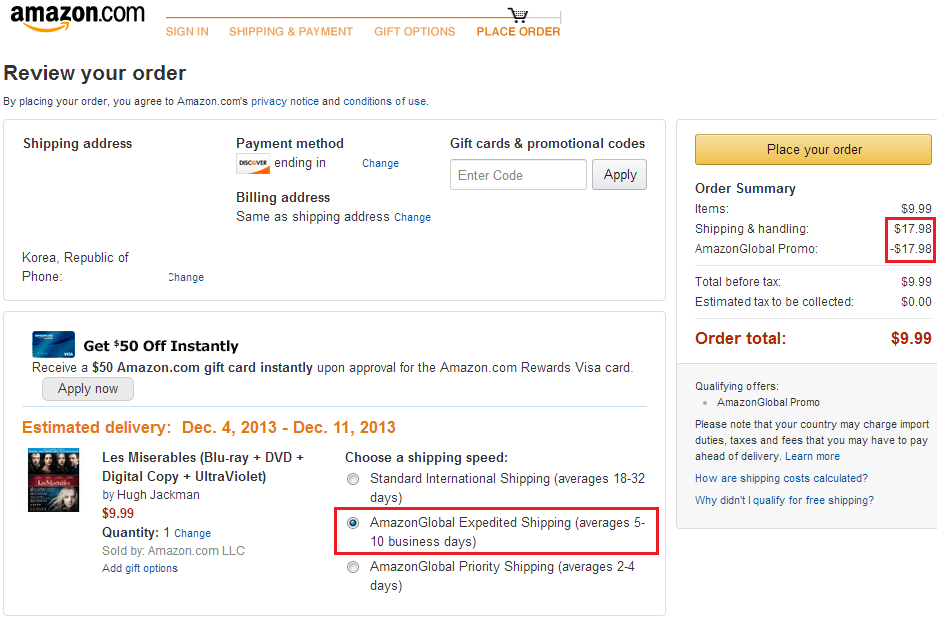Select Standard International Shipping option
The height and width of the screenshot is (620, 937).
coord(352,479)
